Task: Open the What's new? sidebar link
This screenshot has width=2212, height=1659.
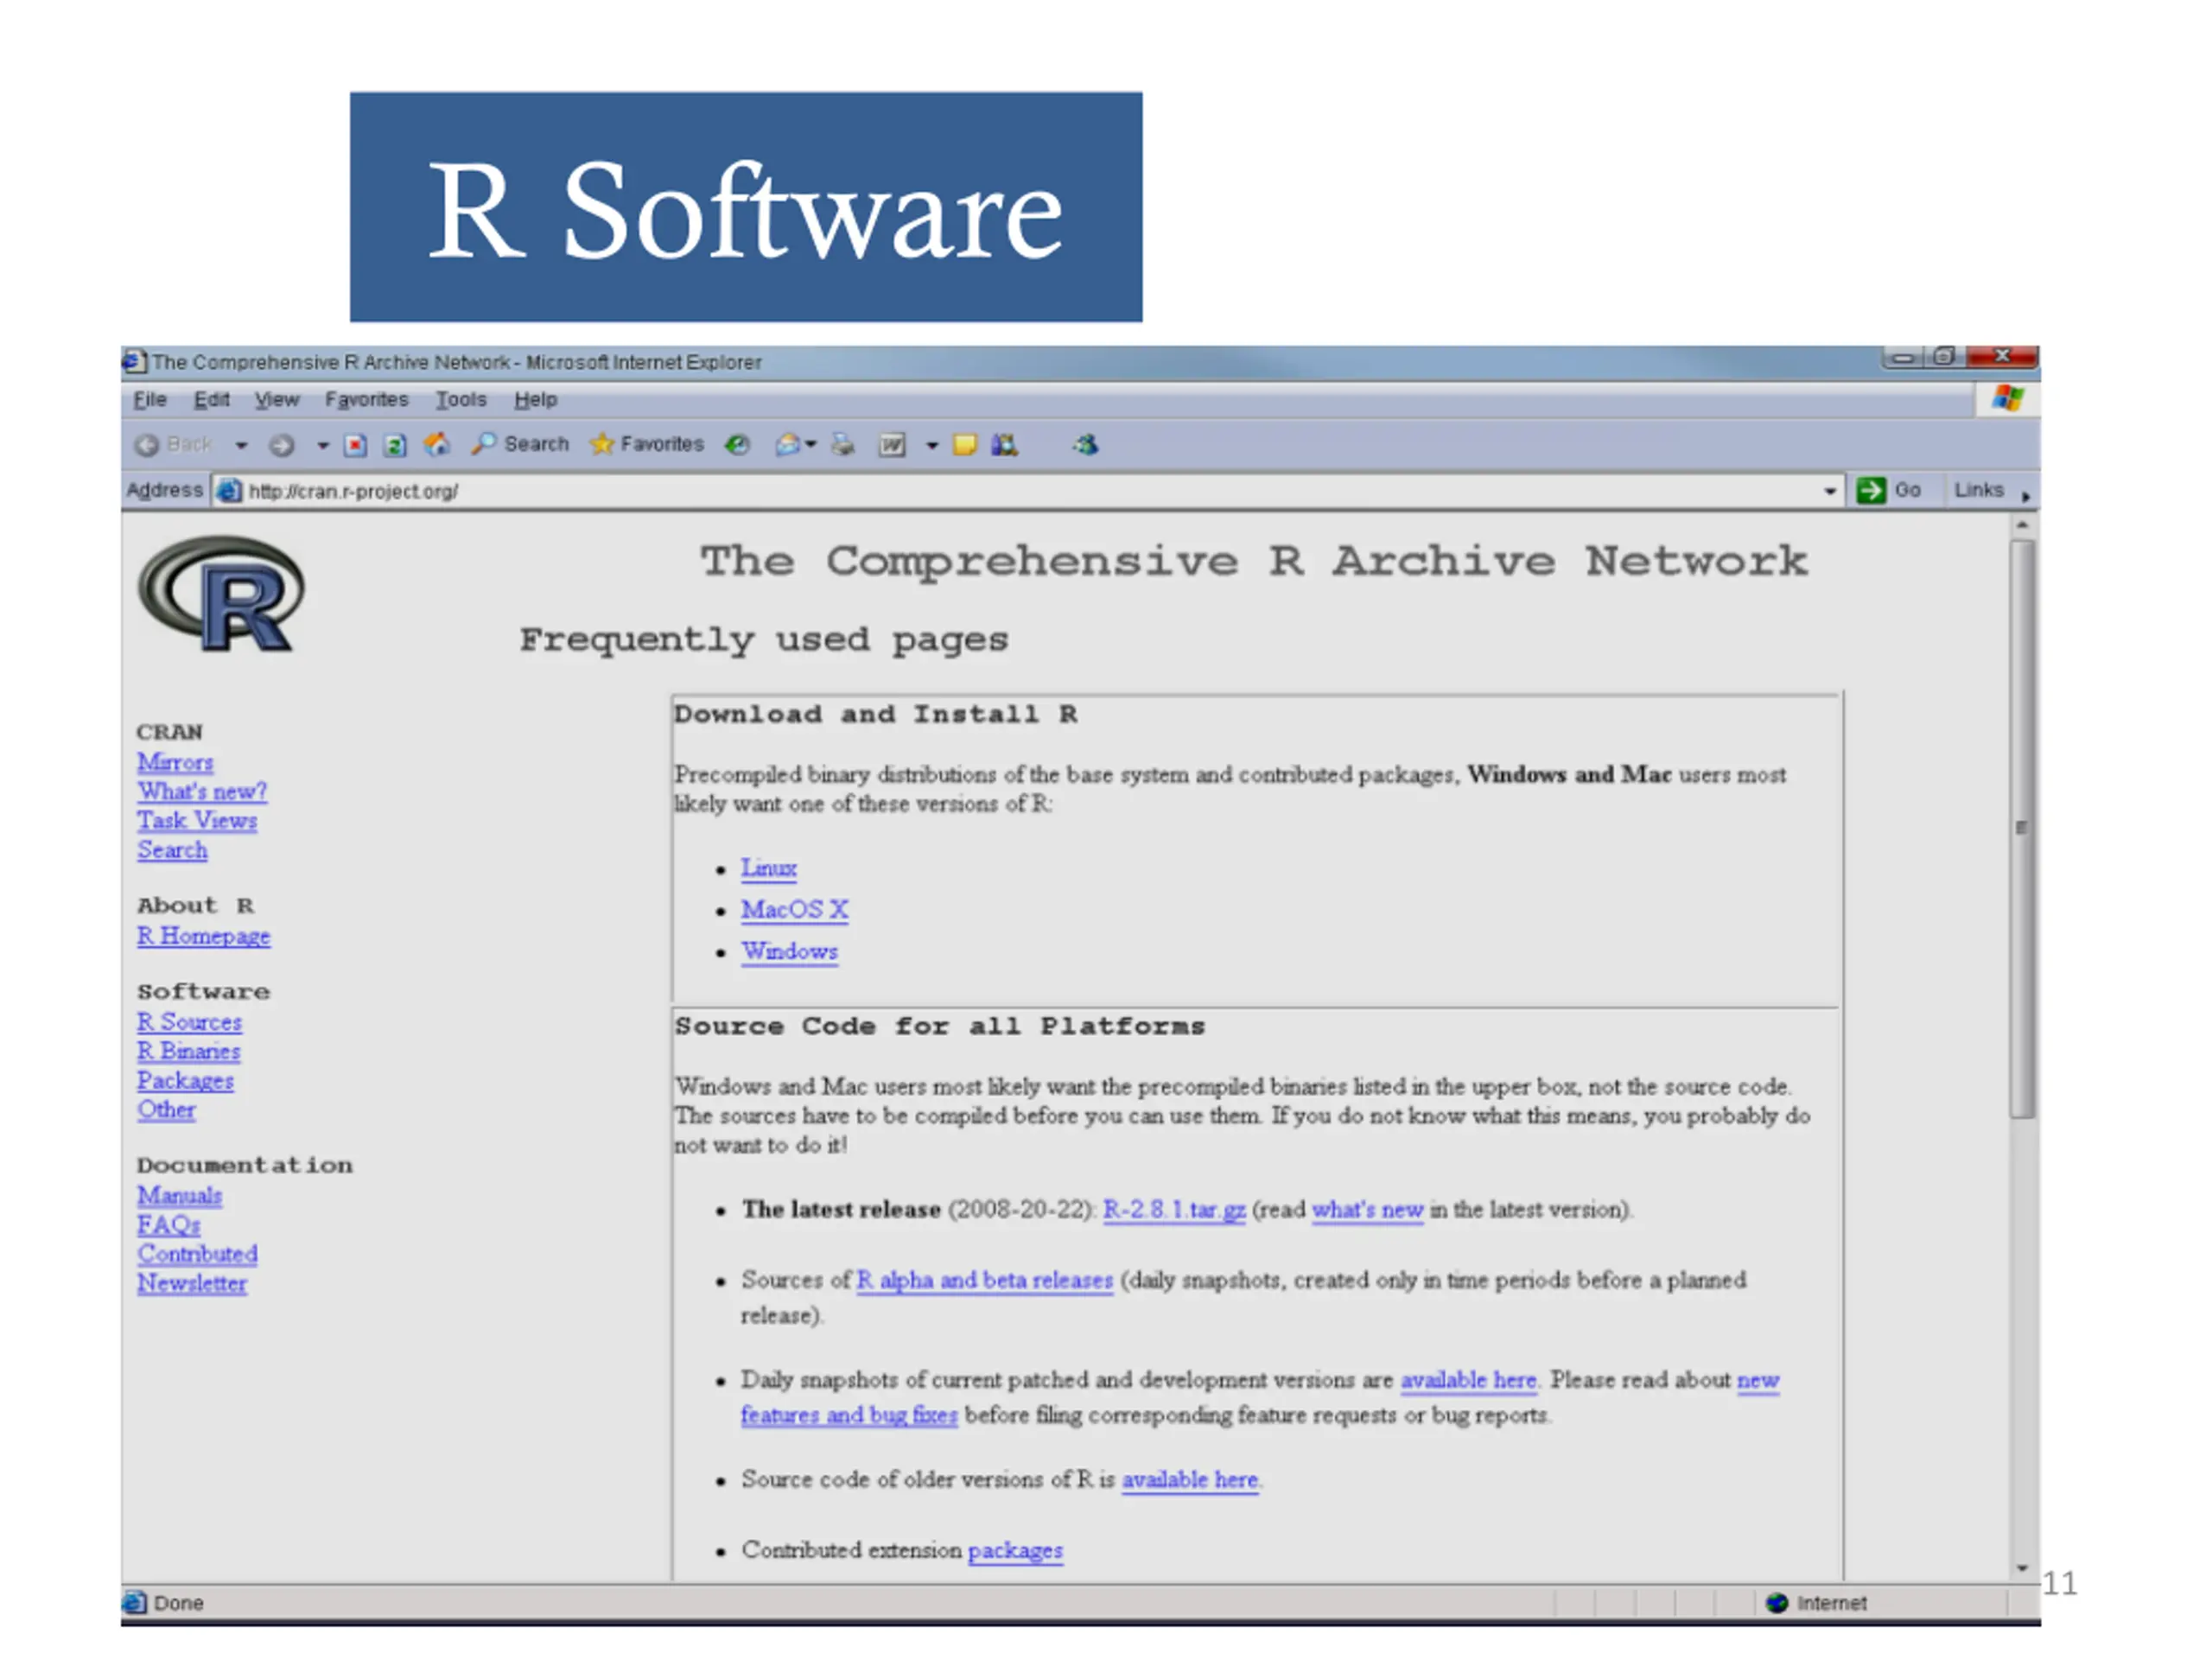Action: click(x=202, y=791)
